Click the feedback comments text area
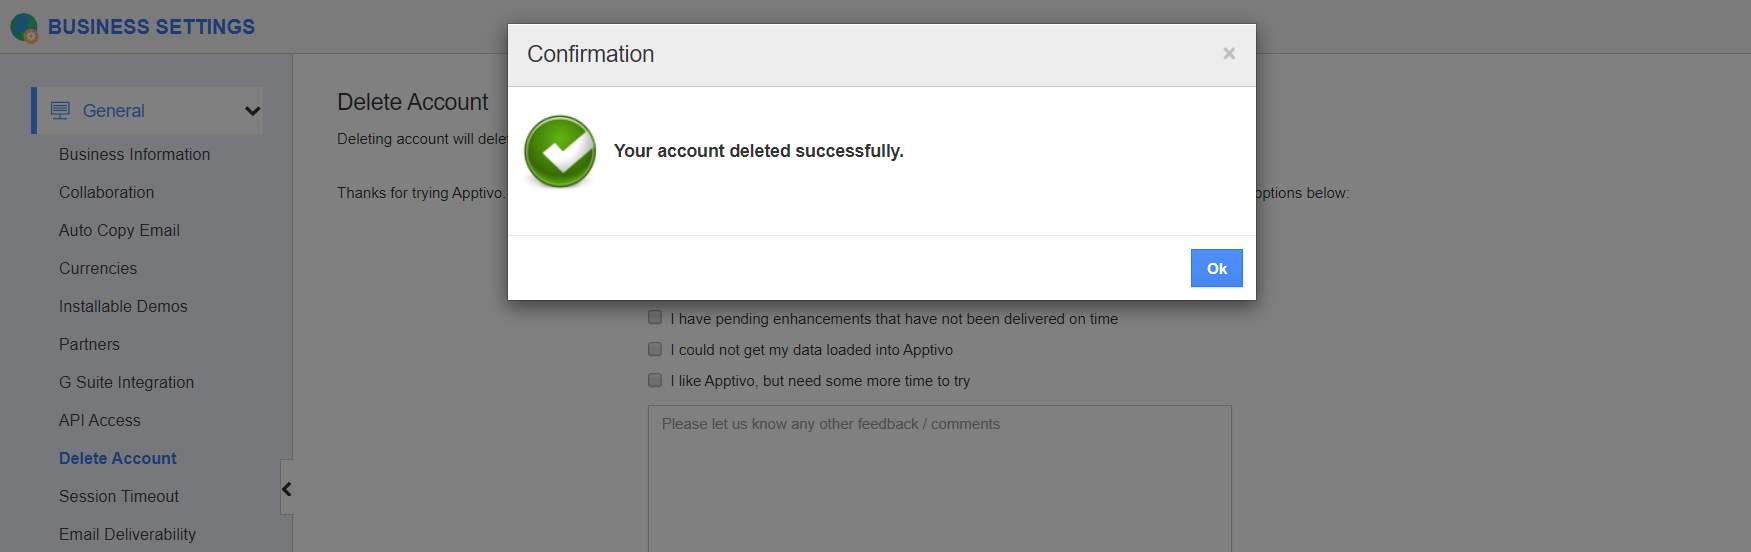Screen dimensions: 1751x552 (939, 480)
